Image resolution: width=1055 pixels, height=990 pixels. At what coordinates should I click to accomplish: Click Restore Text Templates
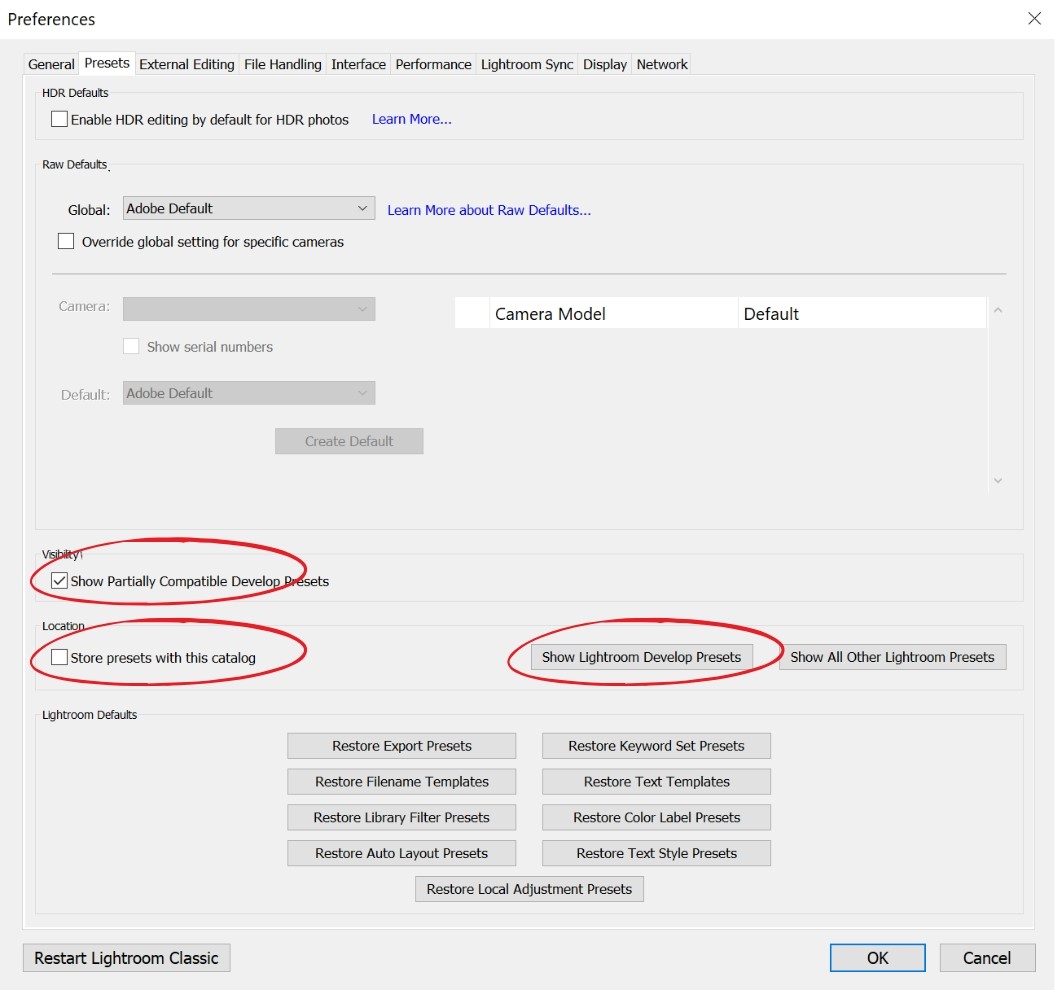click(x=656, y=781)
